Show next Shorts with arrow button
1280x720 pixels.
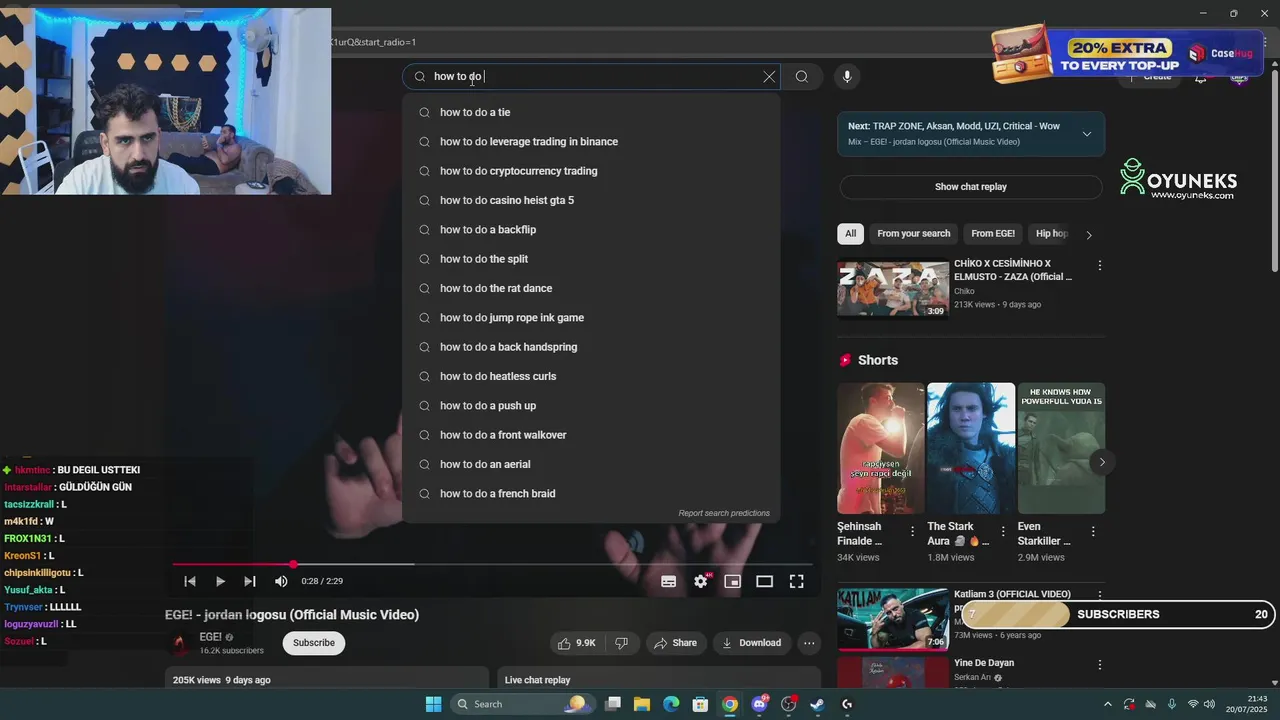click(1102, 462)
